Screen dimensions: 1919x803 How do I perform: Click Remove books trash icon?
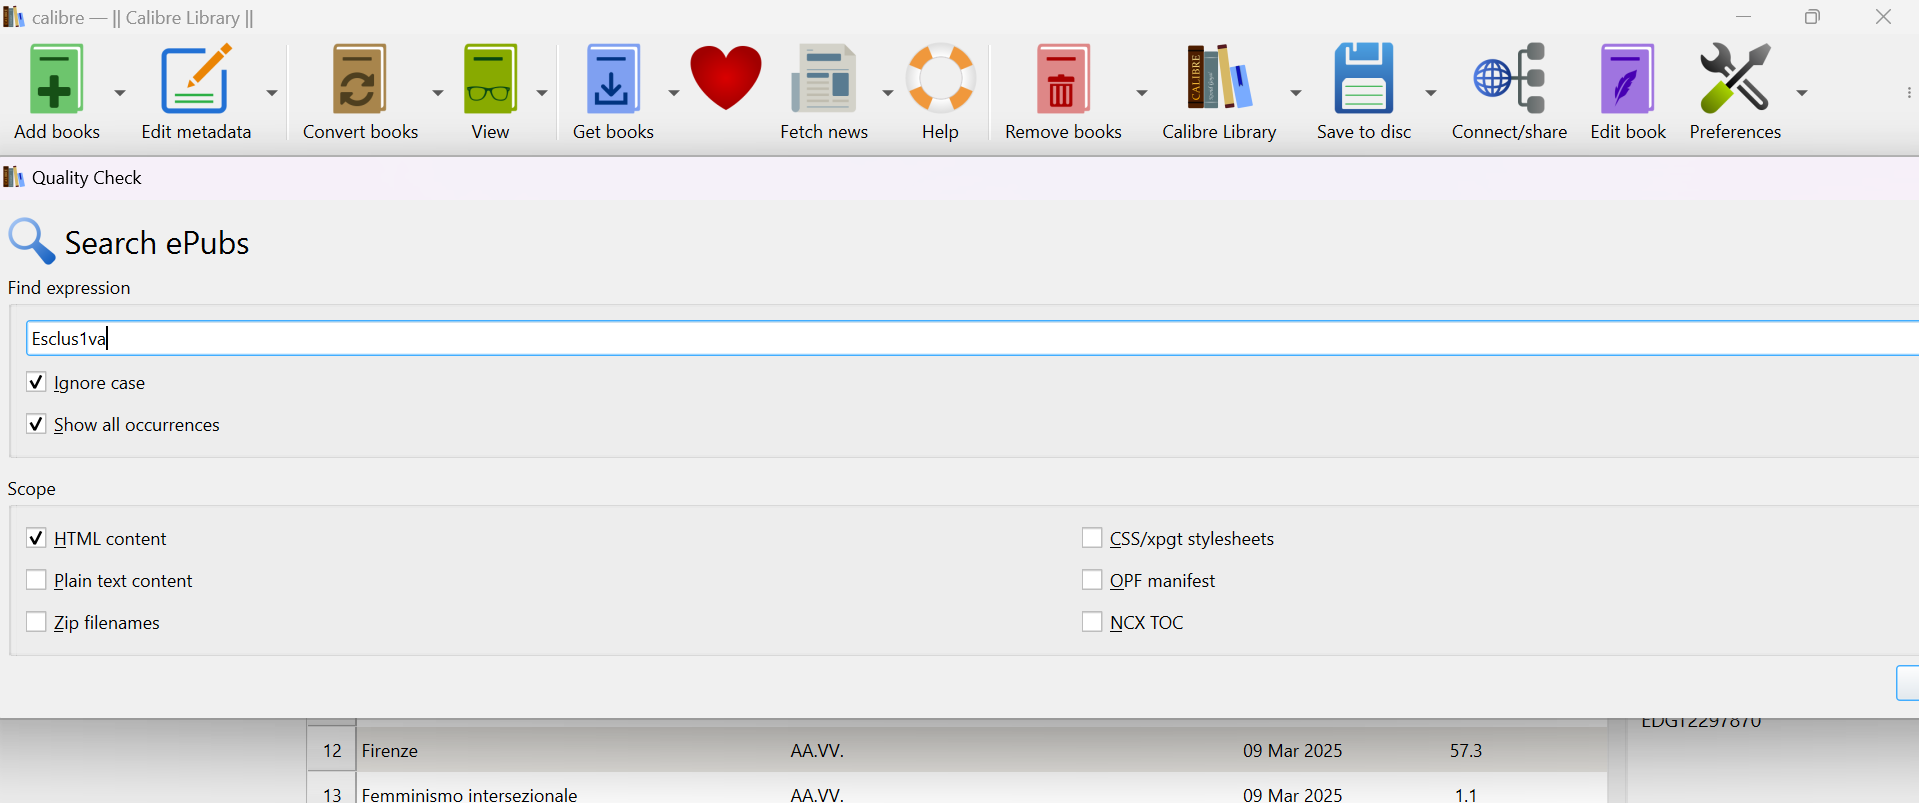click(1063, 78)
